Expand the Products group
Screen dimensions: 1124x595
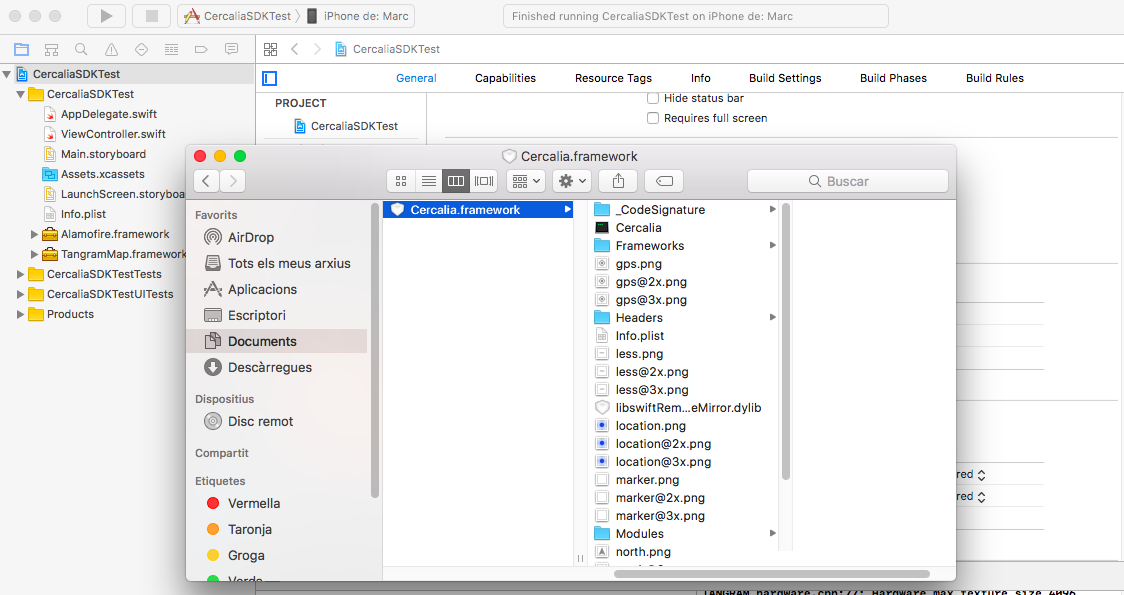click(20, 314)
